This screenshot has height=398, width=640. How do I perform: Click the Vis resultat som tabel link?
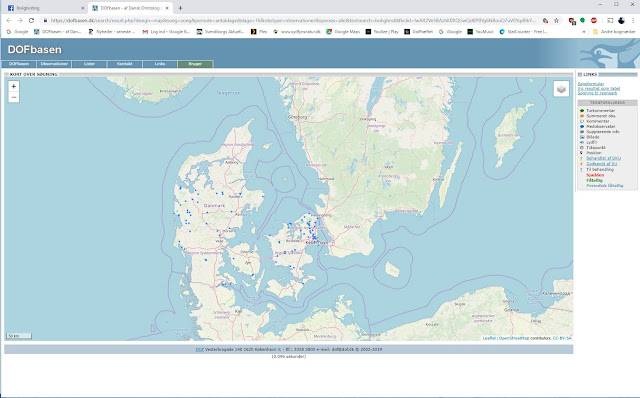pos(599,89)
